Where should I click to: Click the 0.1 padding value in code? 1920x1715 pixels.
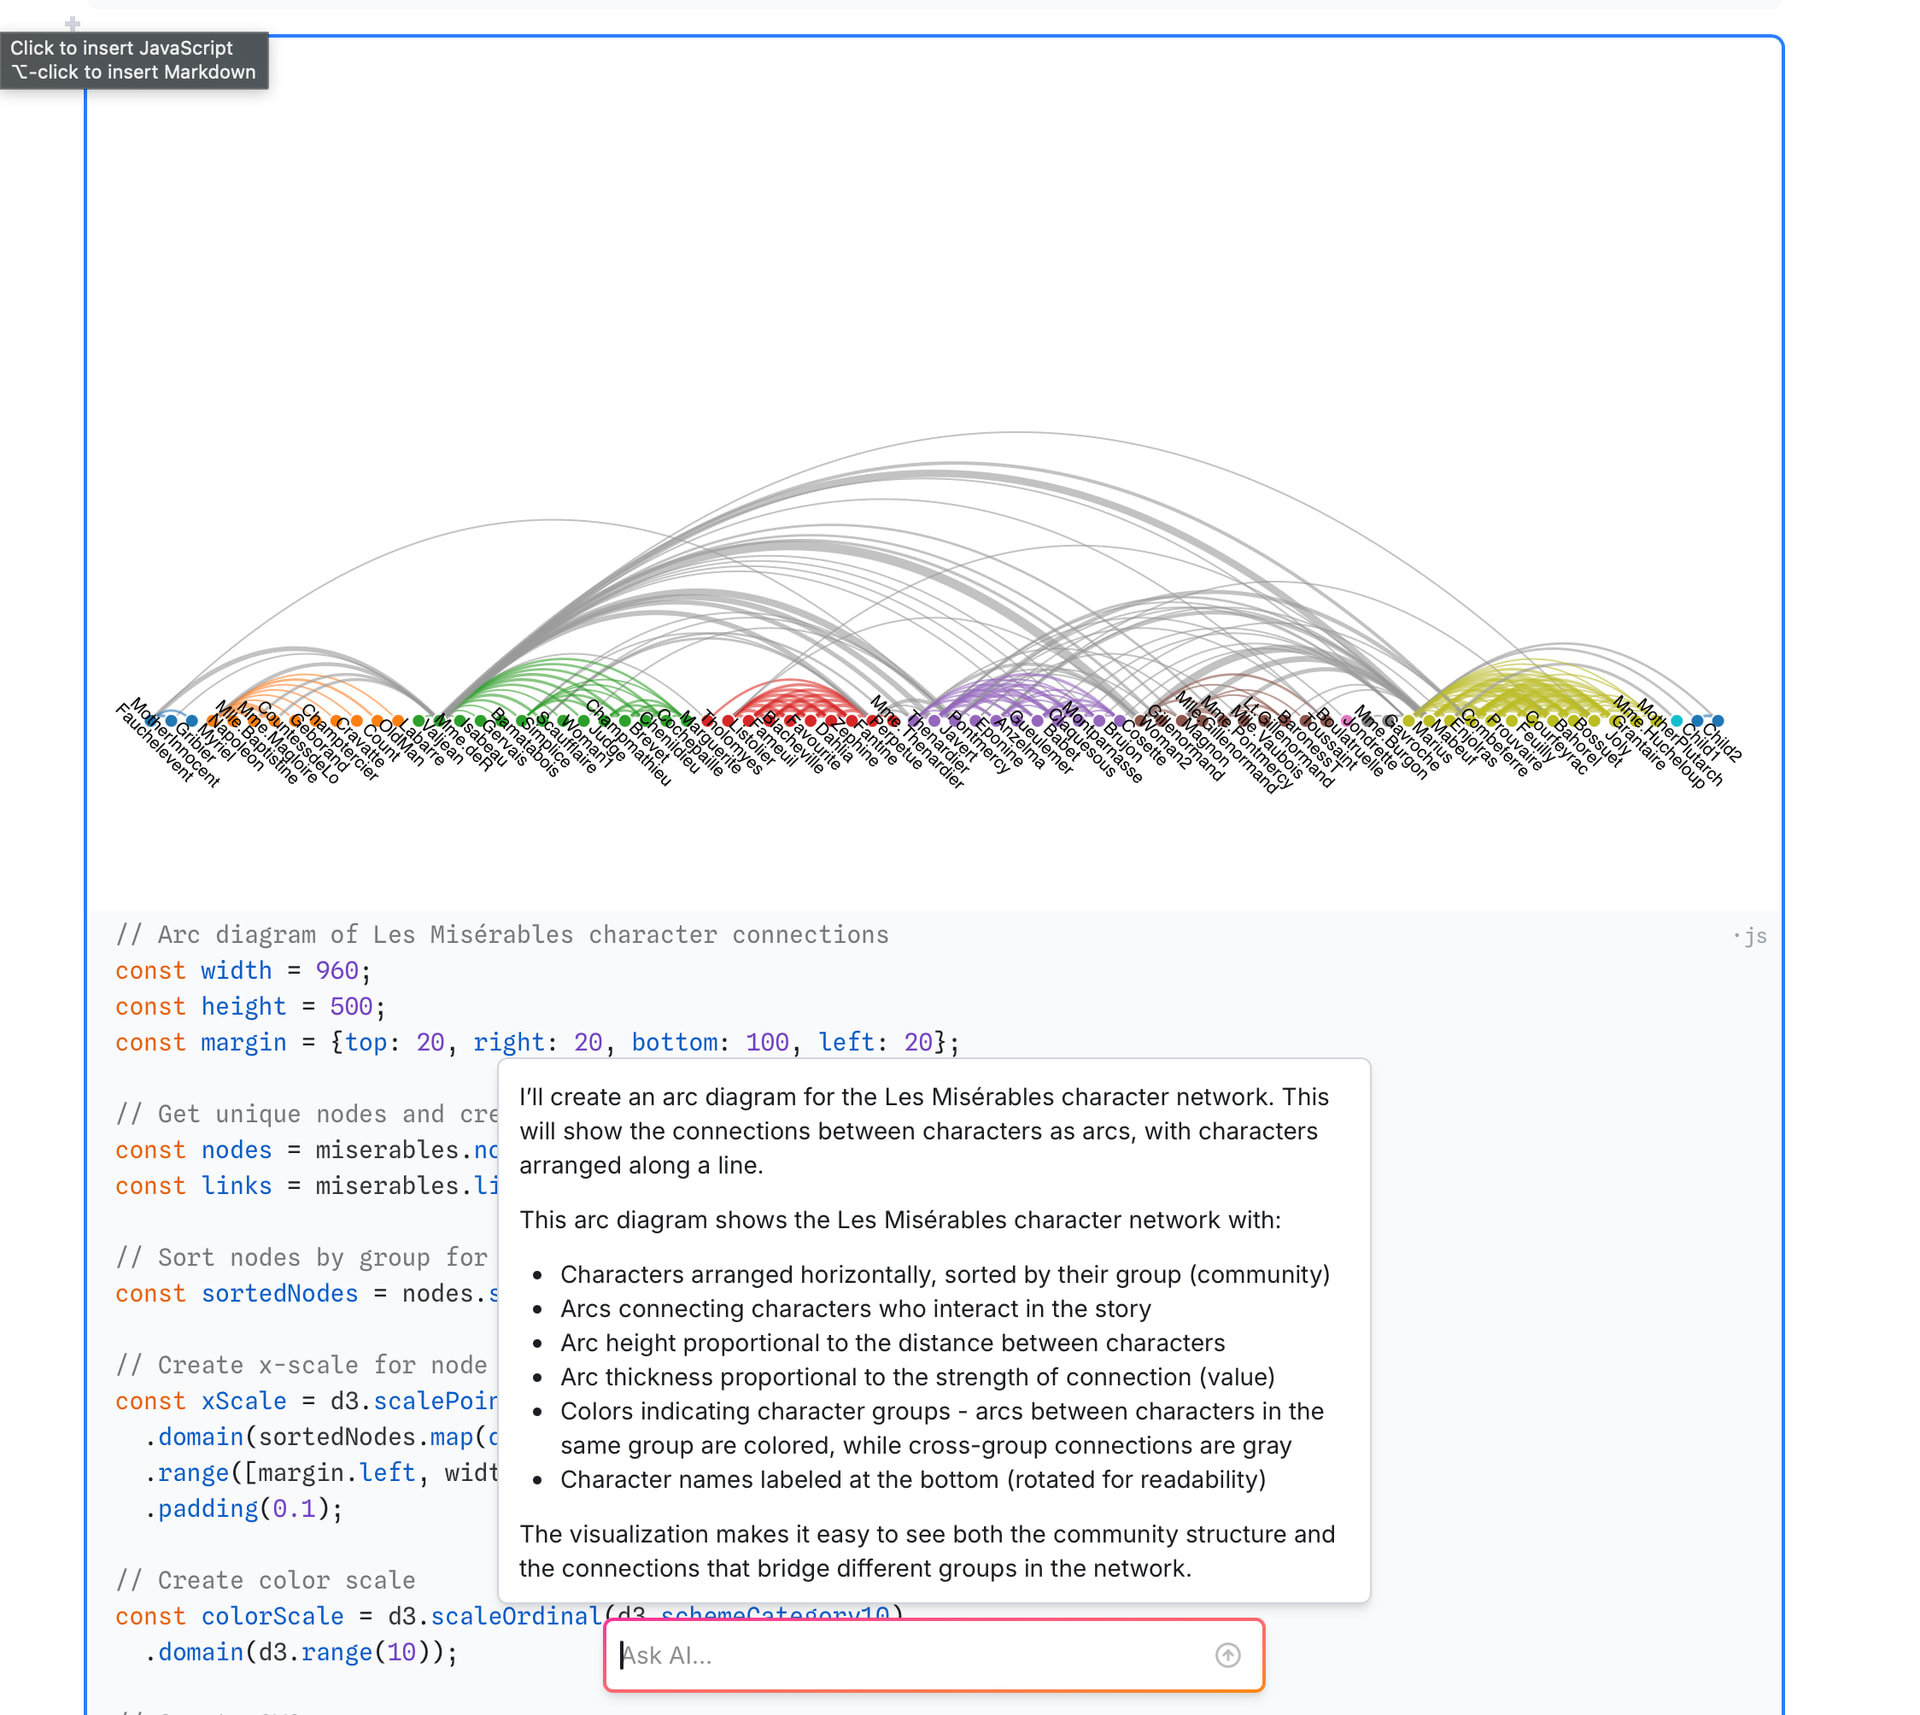point(293,1508)
